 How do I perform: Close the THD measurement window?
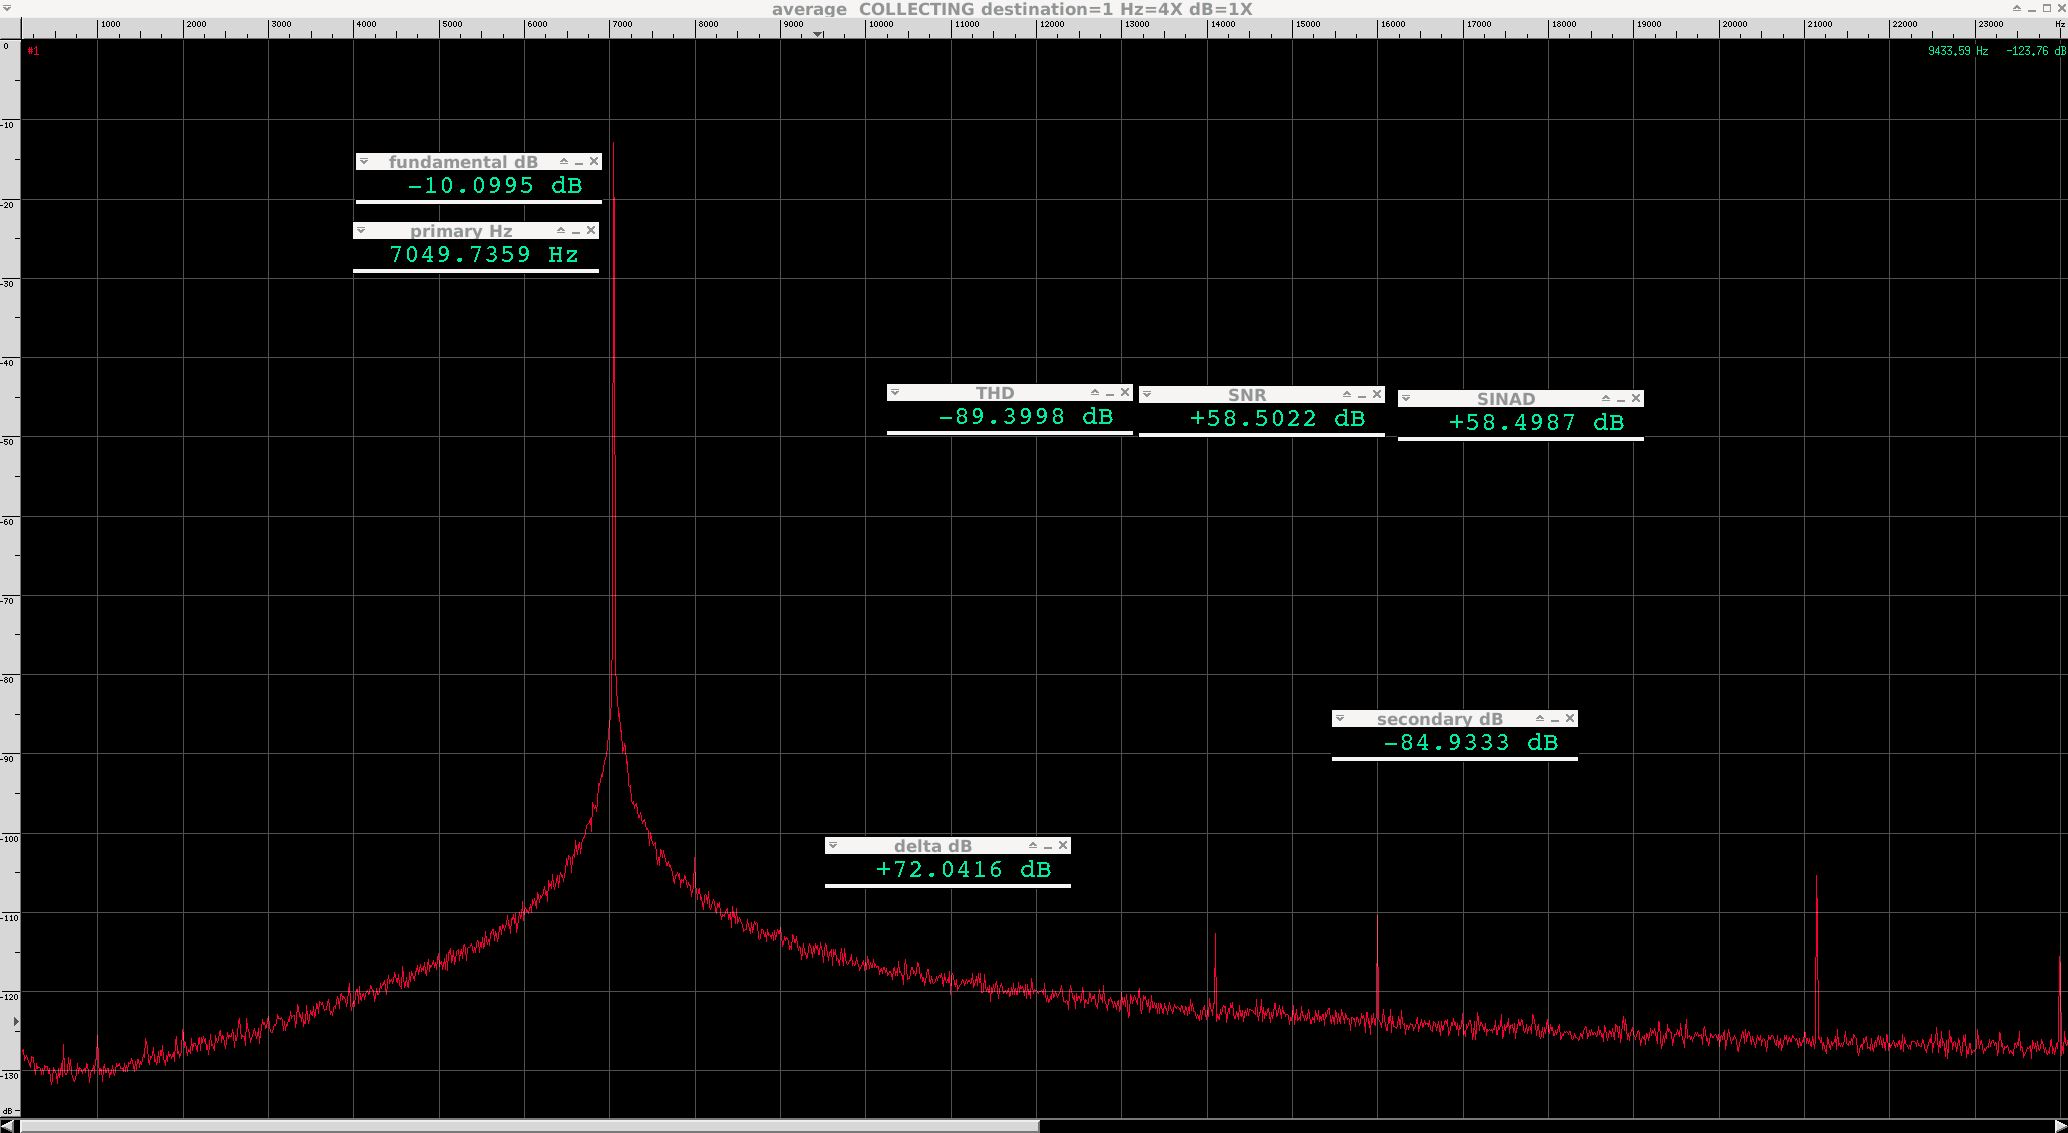[1125, 392]
